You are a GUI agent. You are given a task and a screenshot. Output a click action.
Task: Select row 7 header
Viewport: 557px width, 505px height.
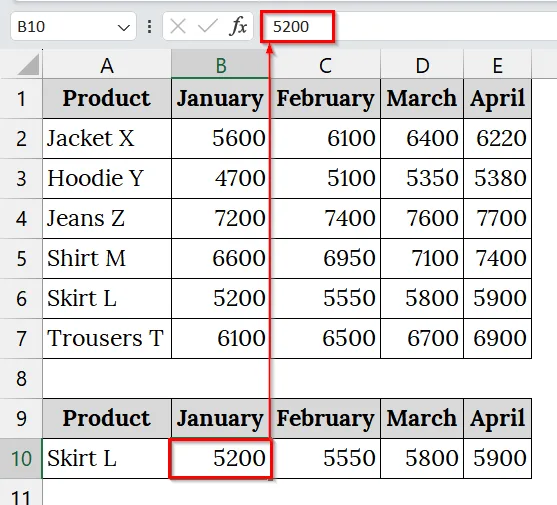[x=21, y=338]
